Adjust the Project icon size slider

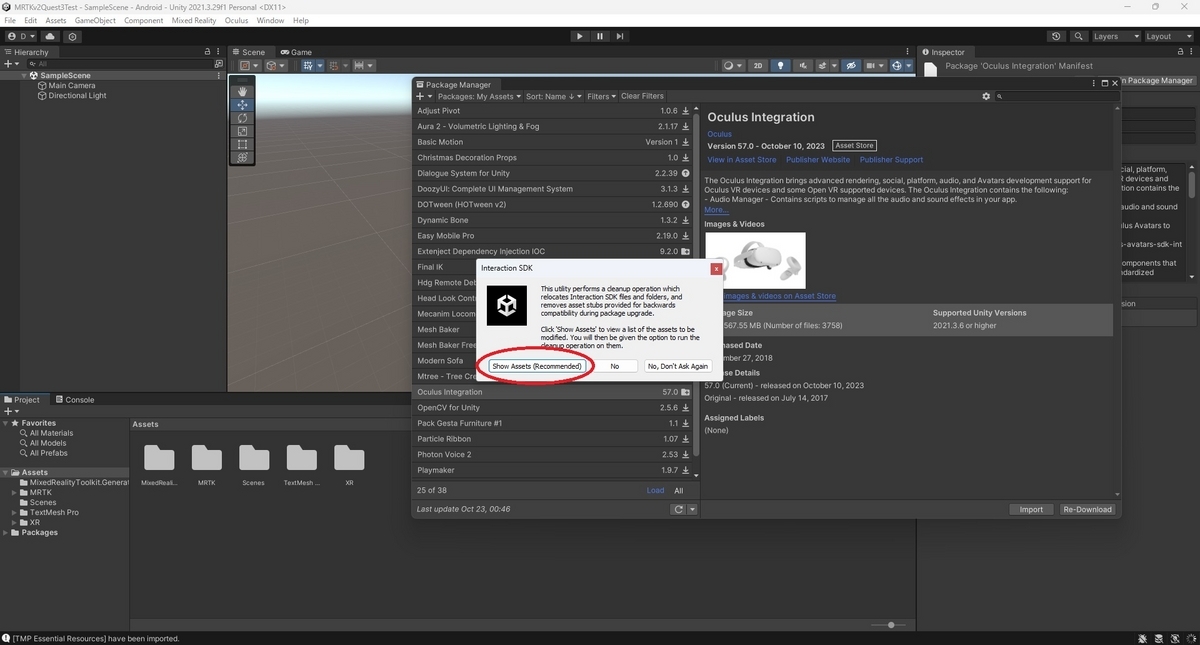(890, 625)
